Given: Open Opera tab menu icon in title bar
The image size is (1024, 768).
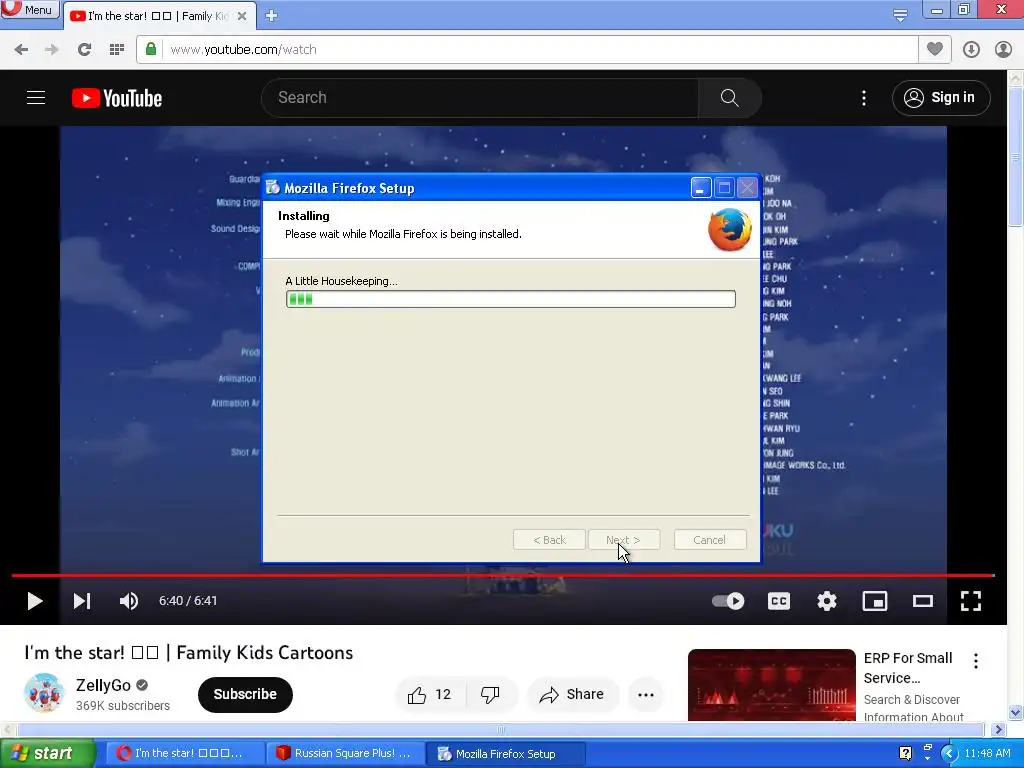Looking at the screenshot, I should coord(900,15).
